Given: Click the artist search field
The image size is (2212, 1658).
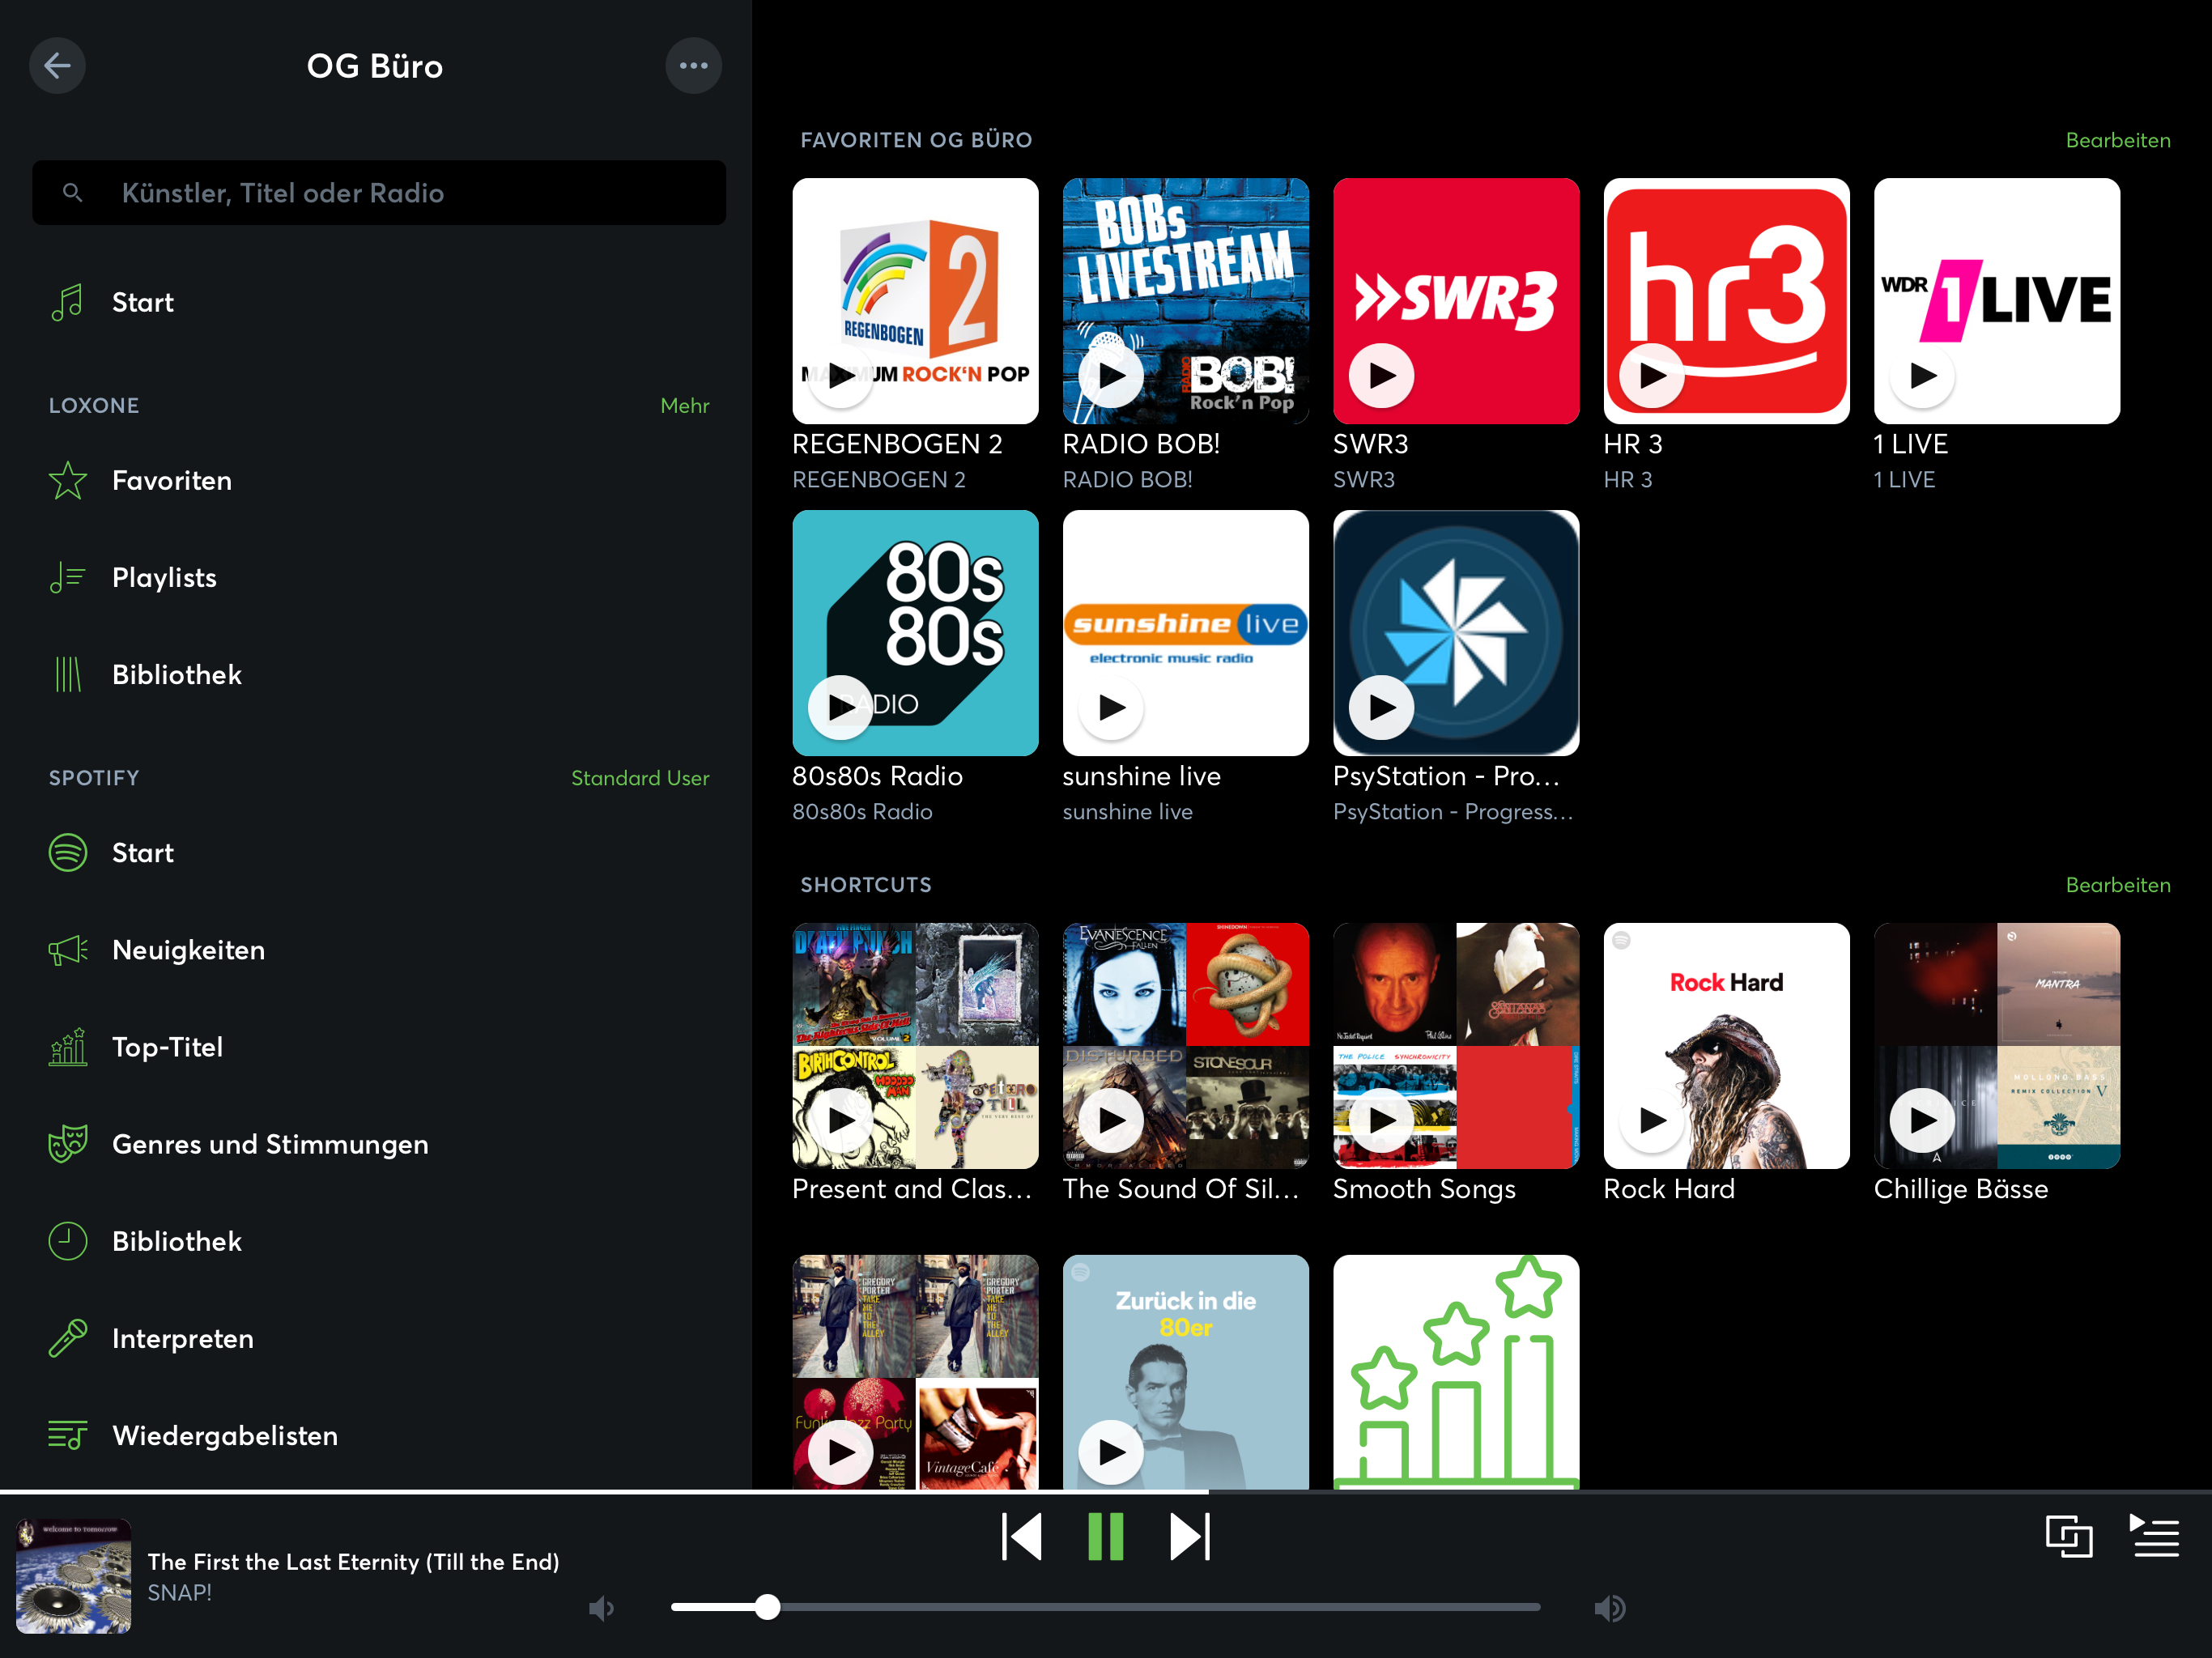Looking at the screenshot, I should point(380,193).
